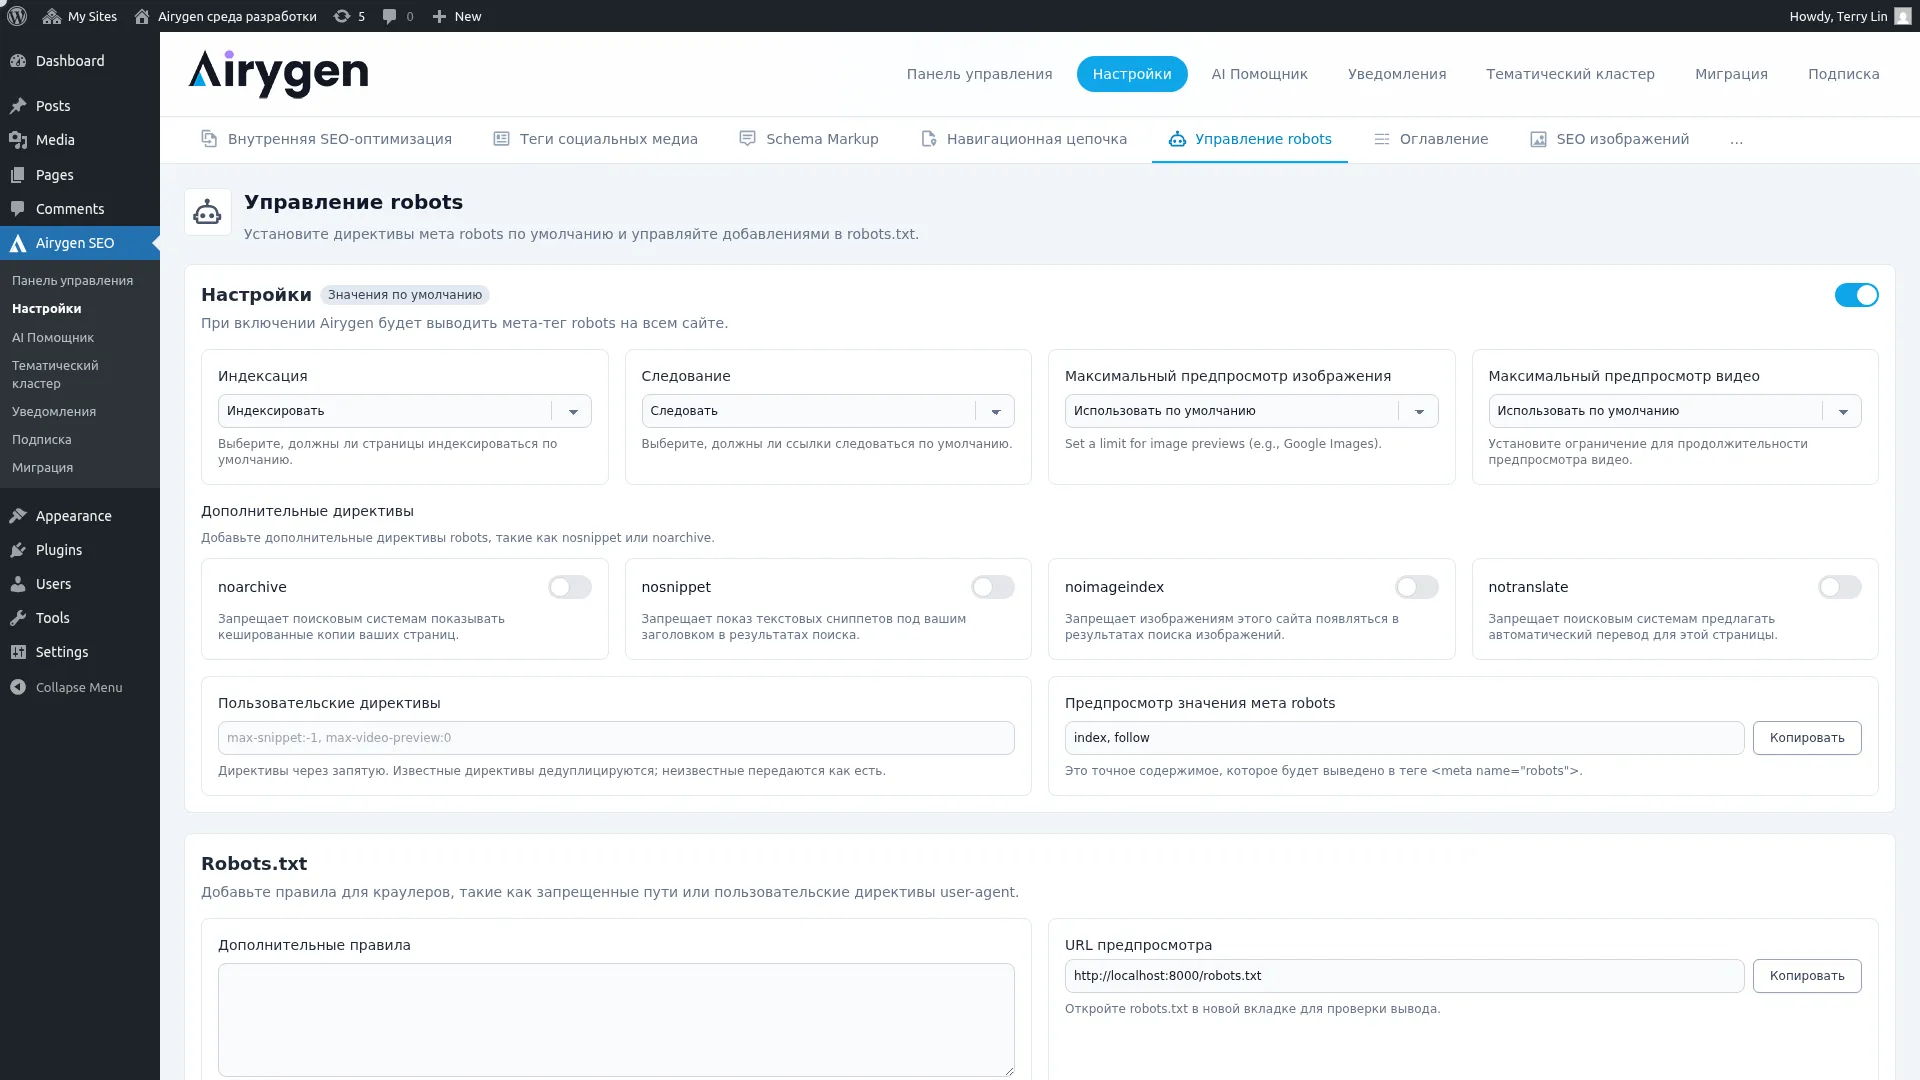Click the WordPress logo icon
Screen dimensions: 1920x1080
pyautogui.click(x=17, y=16)
